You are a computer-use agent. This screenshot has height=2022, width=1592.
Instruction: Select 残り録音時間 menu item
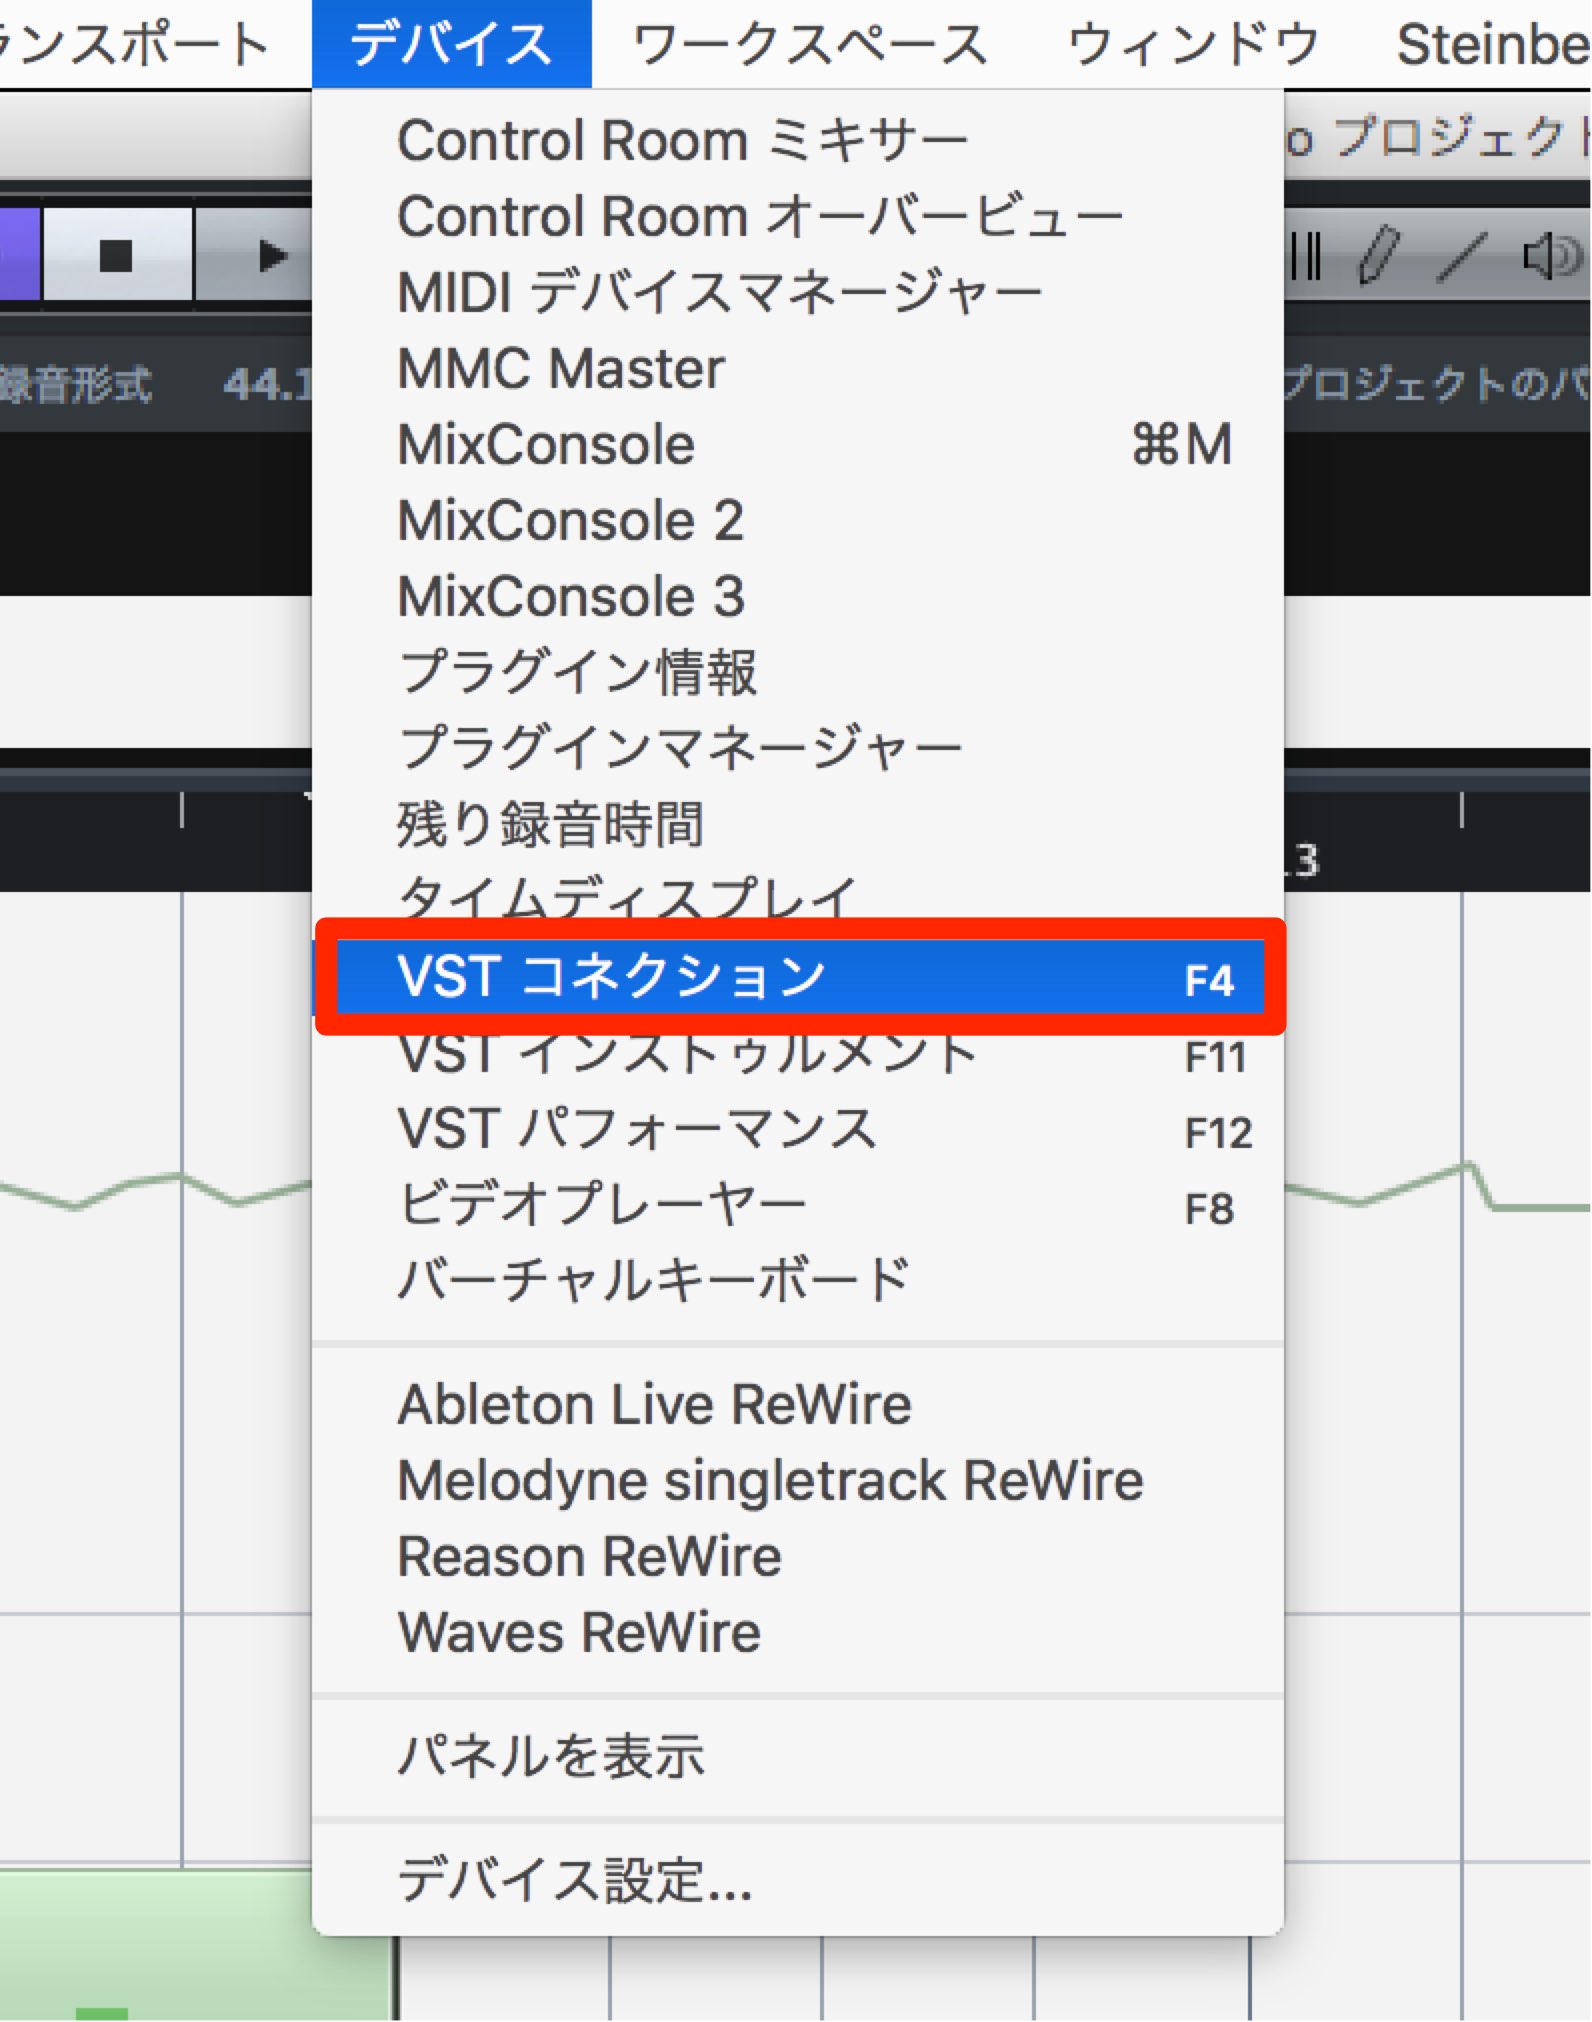click(x=797, y=824)
